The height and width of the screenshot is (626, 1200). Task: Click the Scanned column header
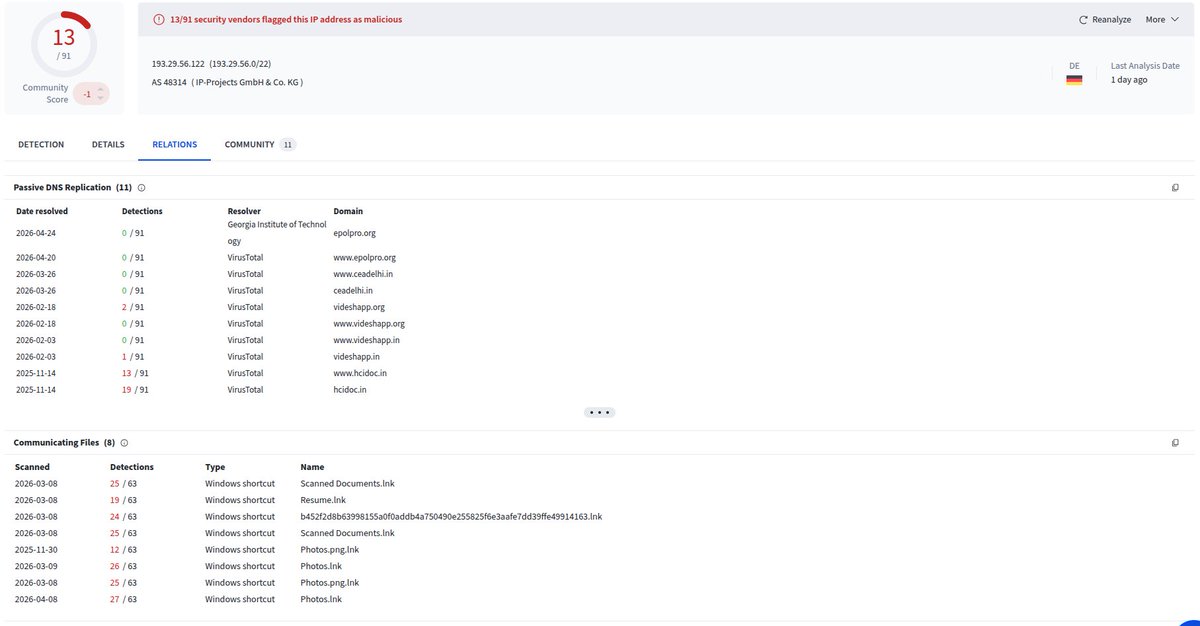point(32,467)
